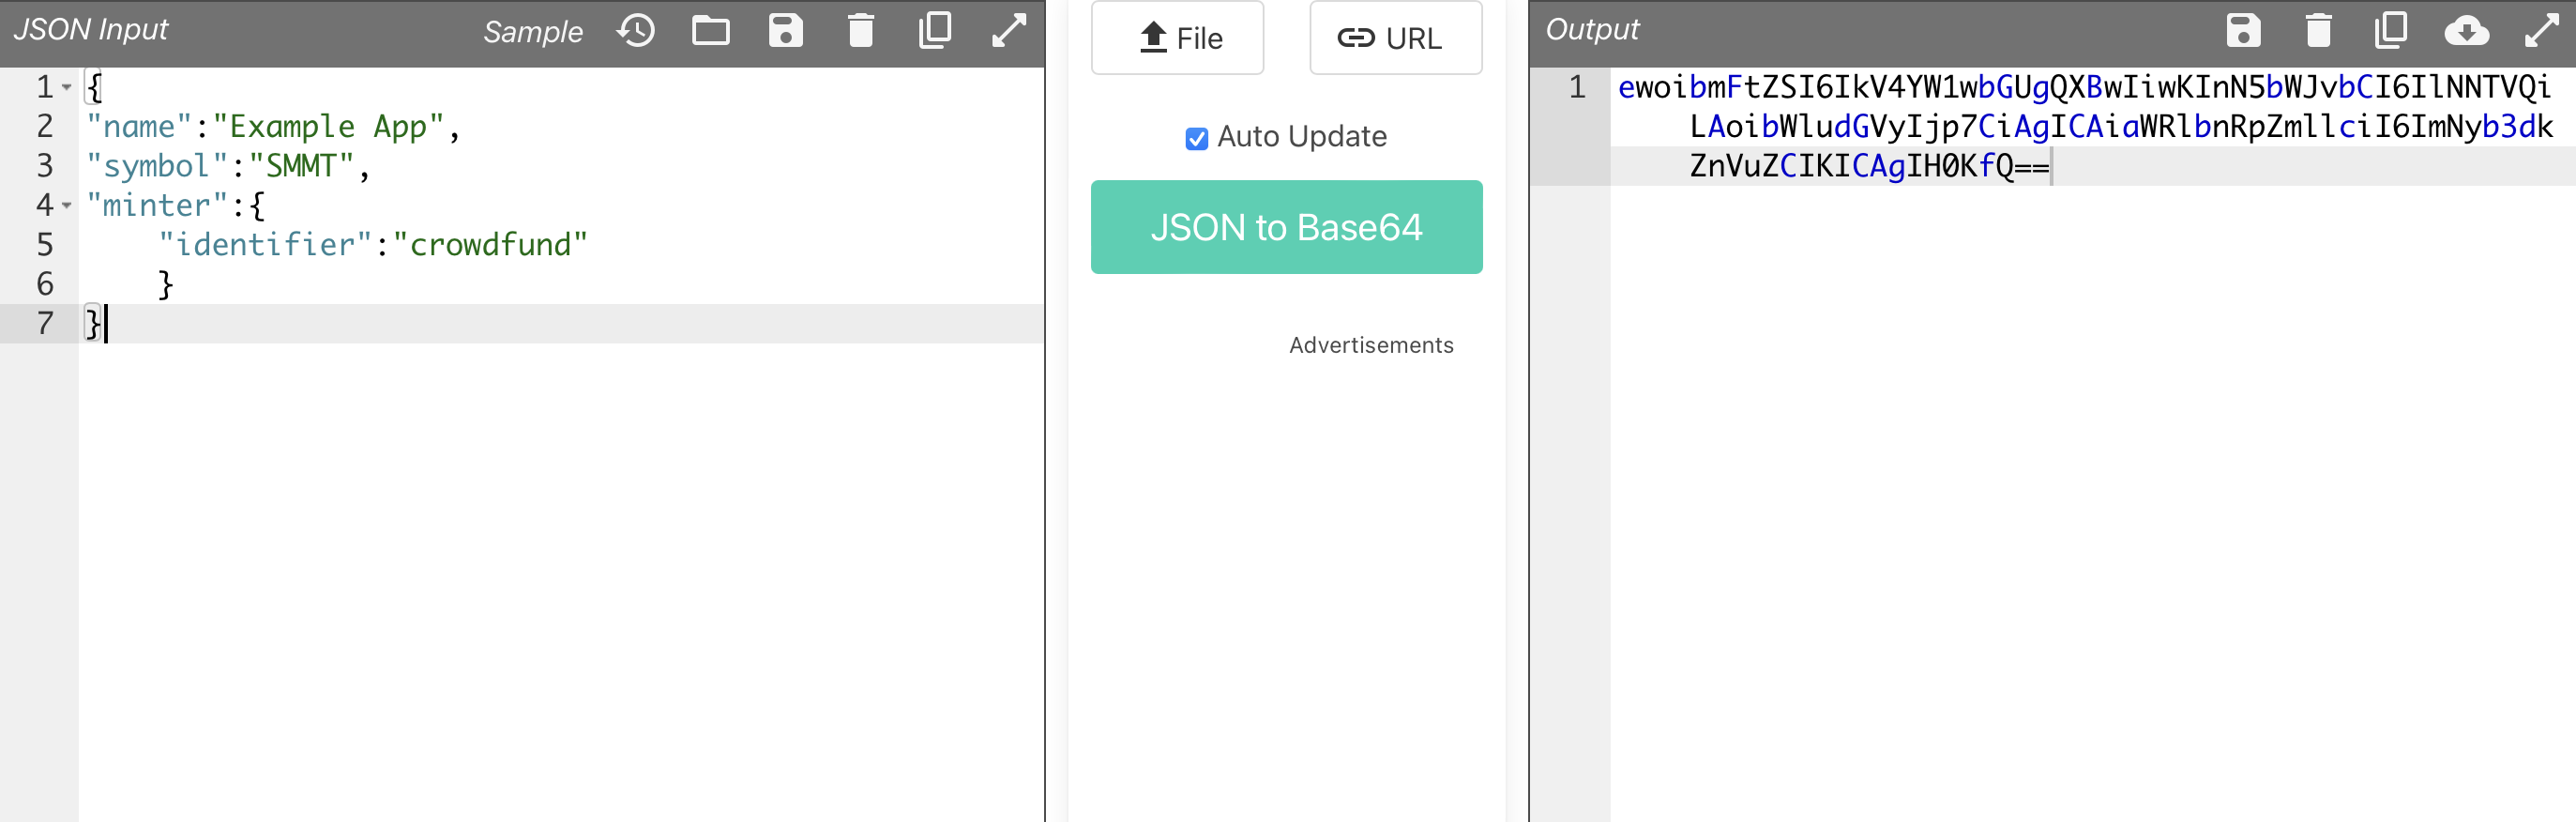
Task: Clear the Output with the trash icon
Action: pyautogui.click(x=2318, y=31)
